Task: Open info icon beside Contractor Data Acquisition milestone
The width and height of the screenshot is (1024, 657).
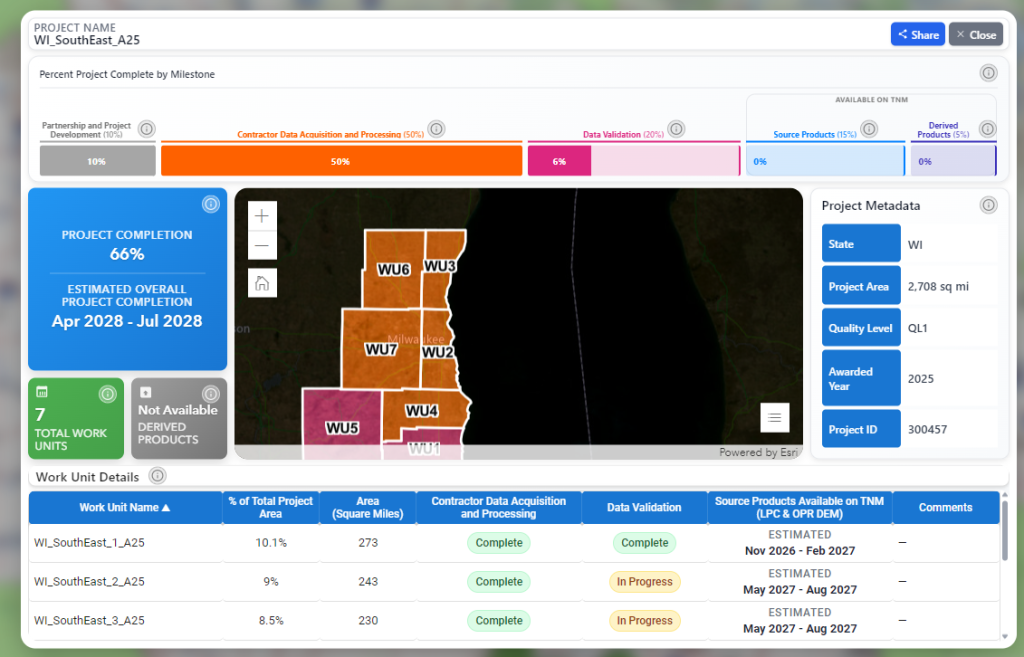Action: (436, 129)
